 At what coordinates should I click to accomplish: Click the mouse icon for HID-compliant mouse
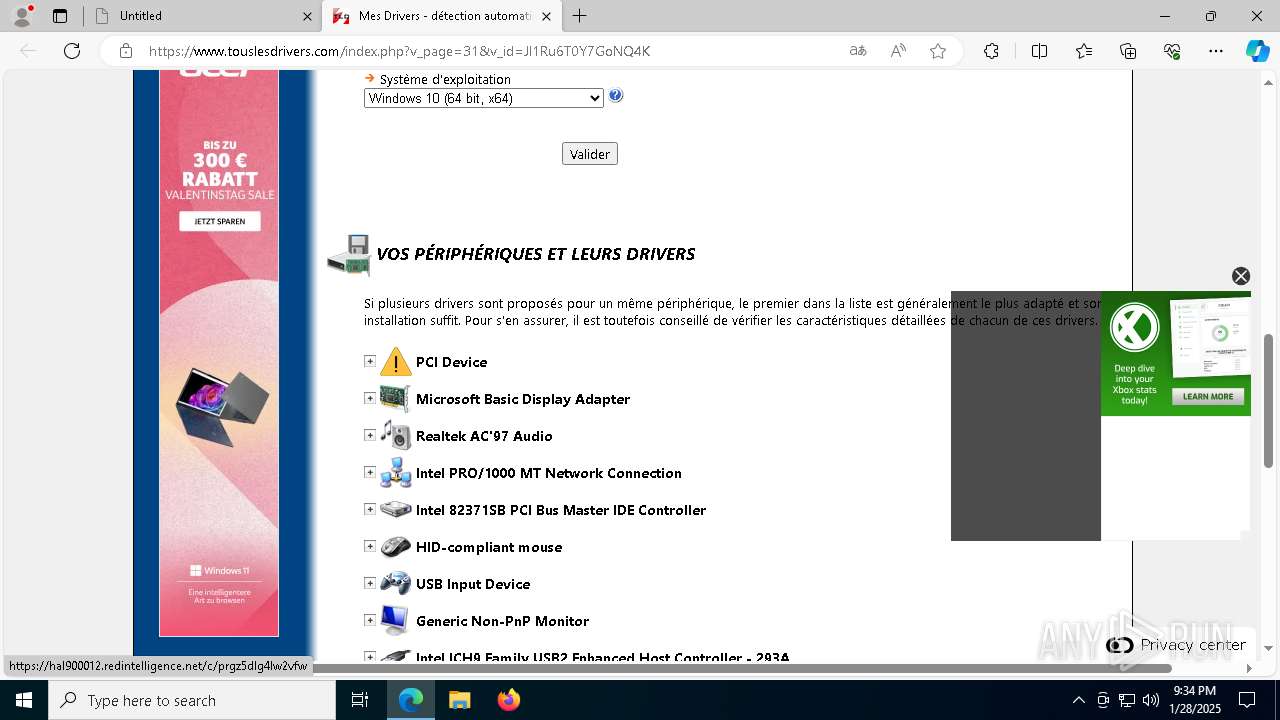396,546
